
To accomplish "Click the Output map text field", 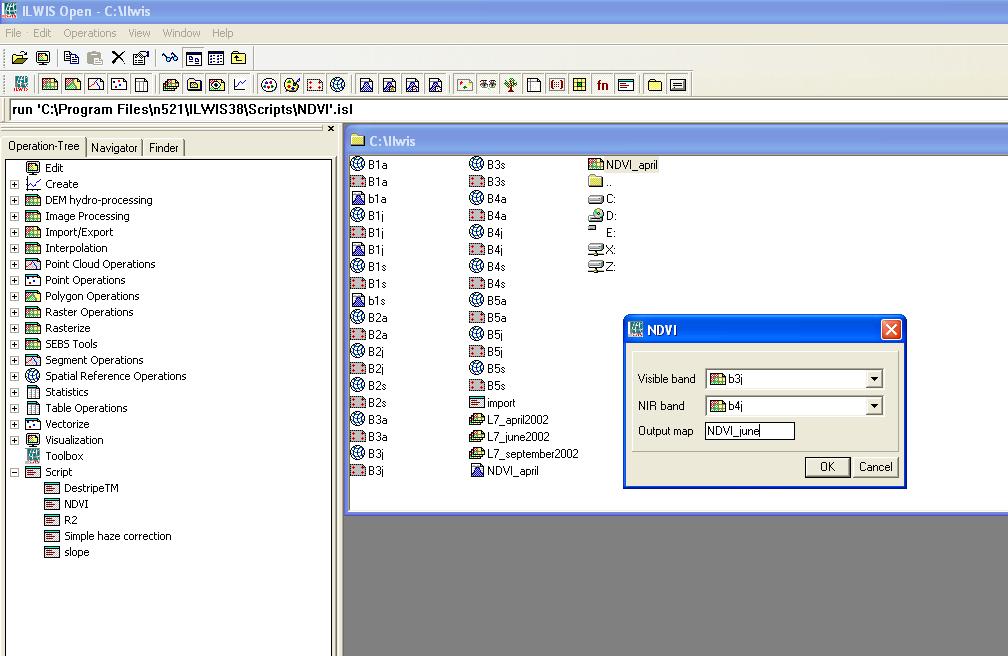I will coord(749,431).
